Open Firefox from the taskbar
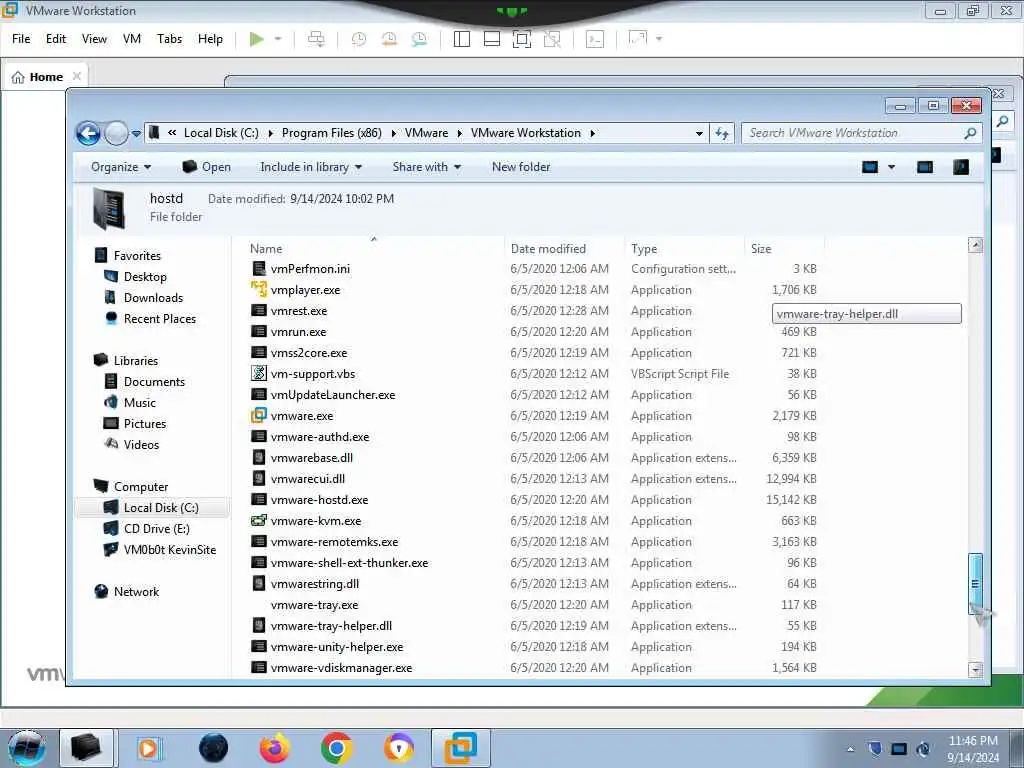 point(274,748)
